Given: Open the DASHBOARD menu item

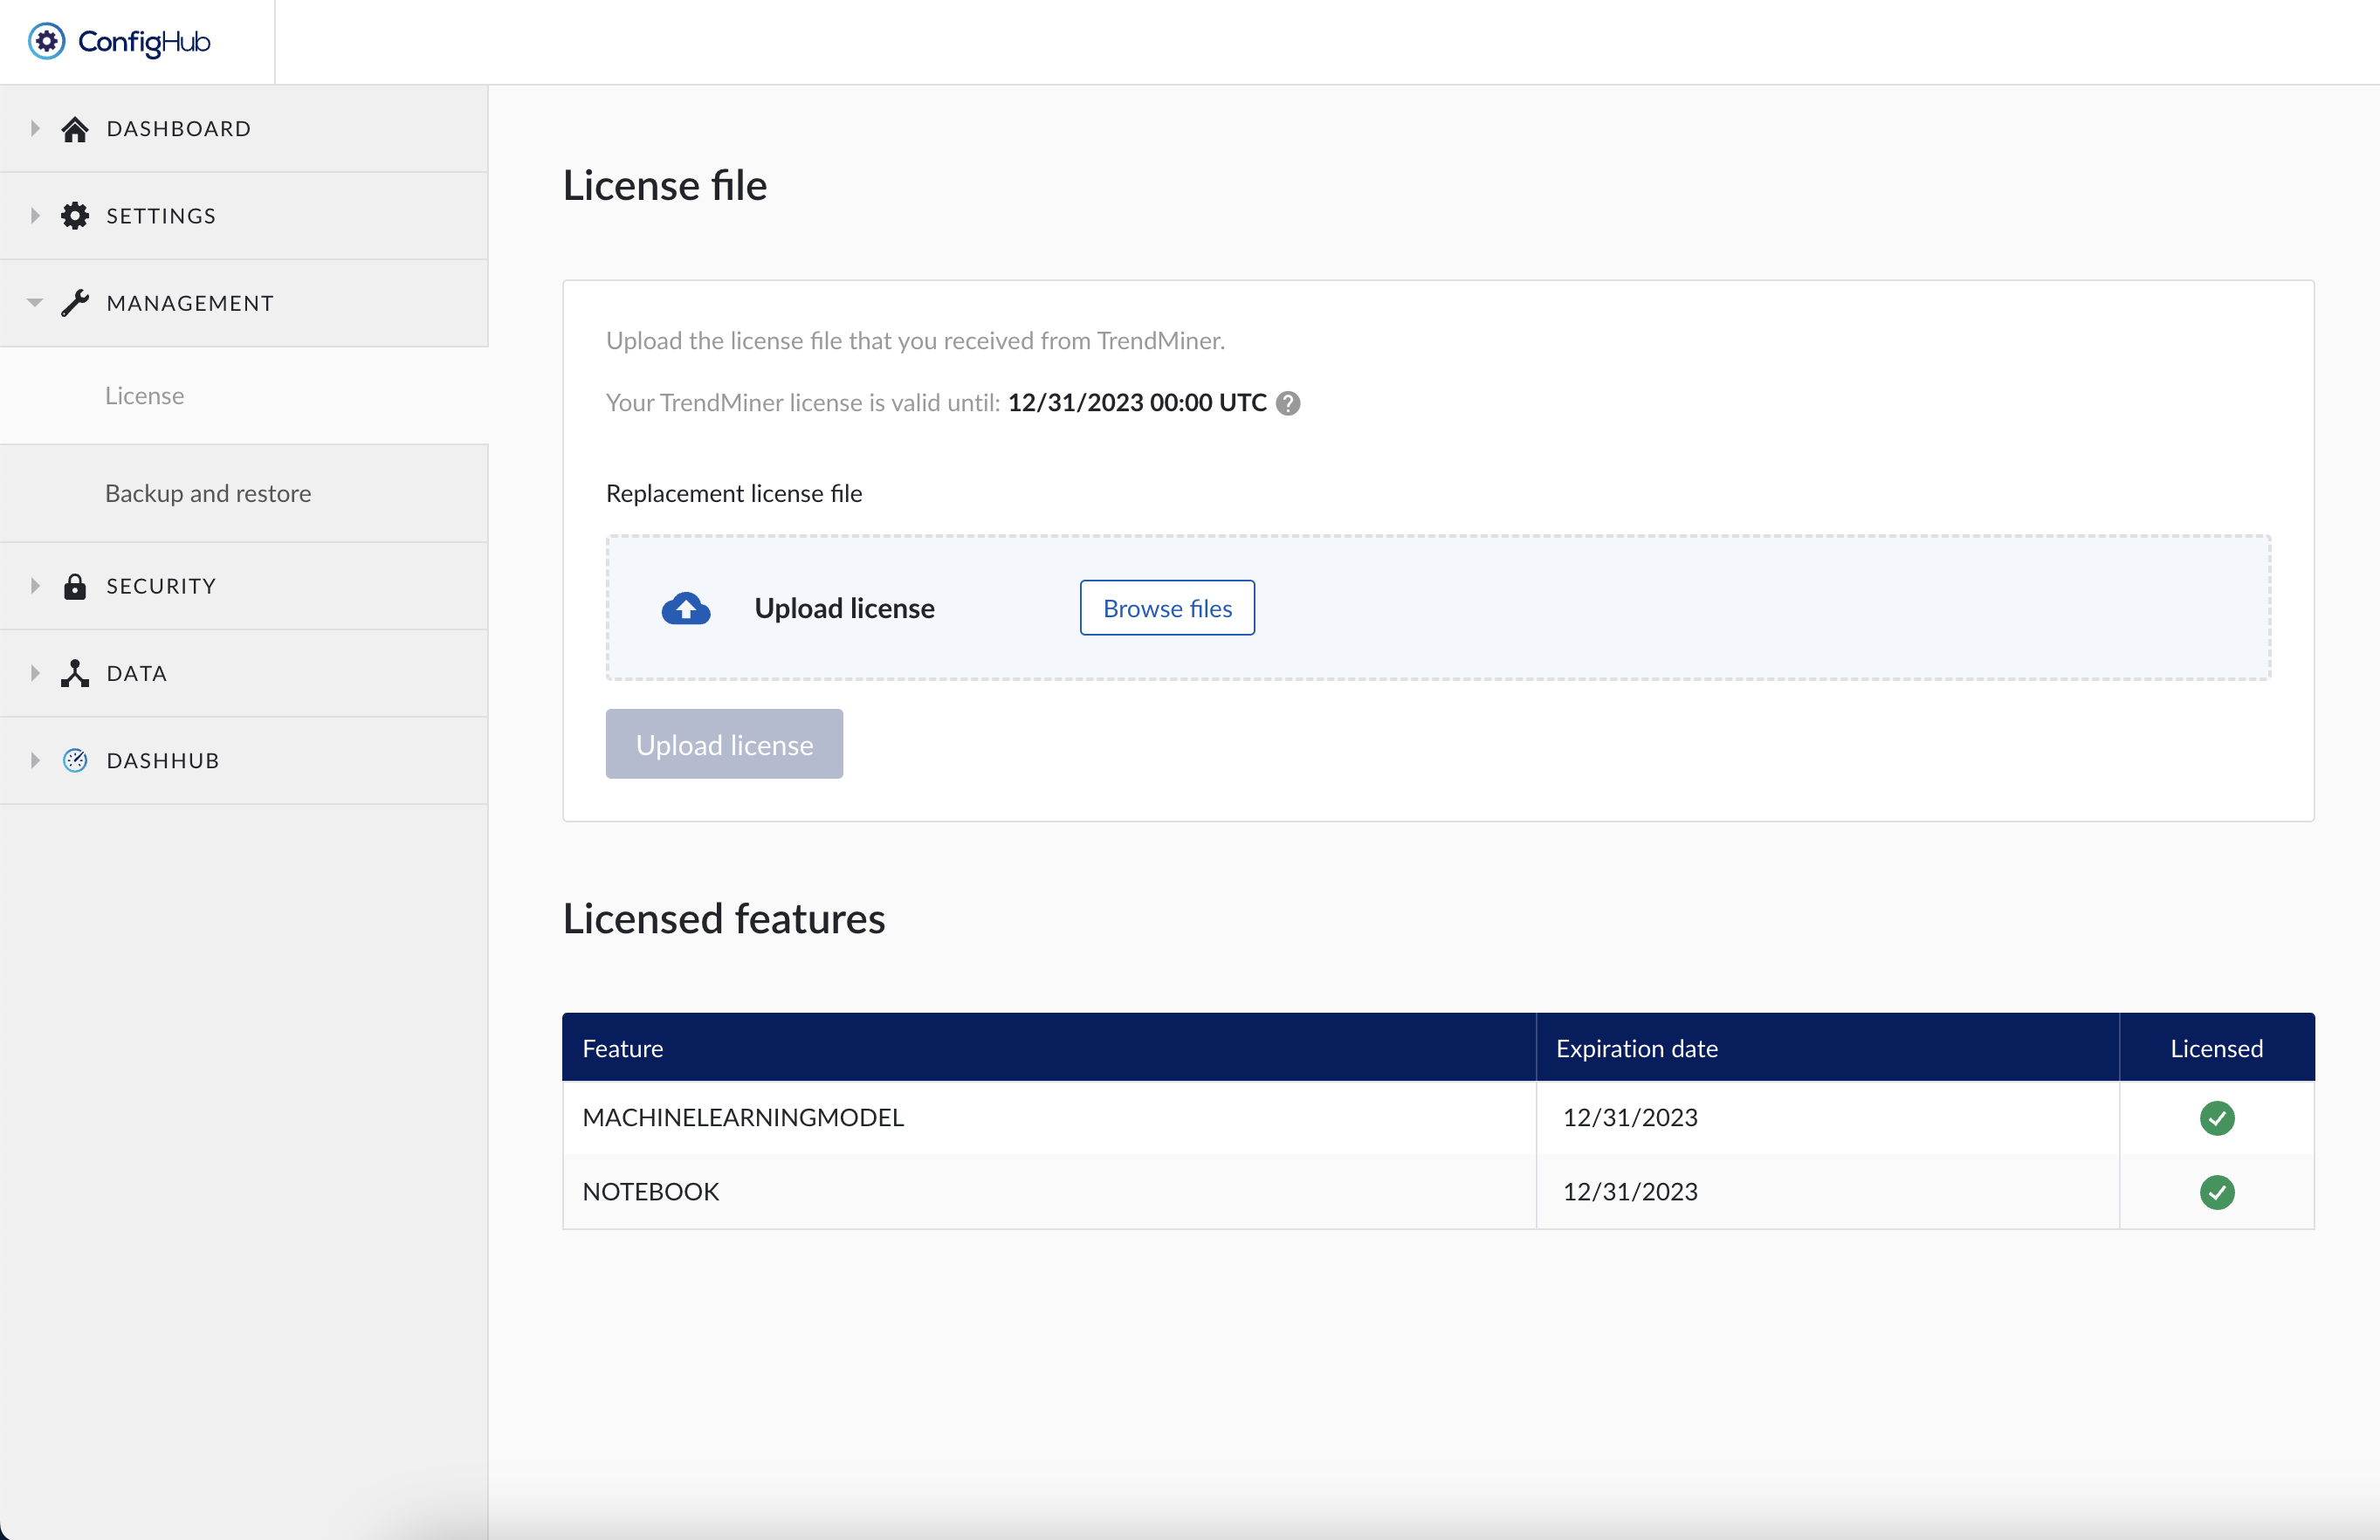Looking at the screenshot, I should coord(244,129).
